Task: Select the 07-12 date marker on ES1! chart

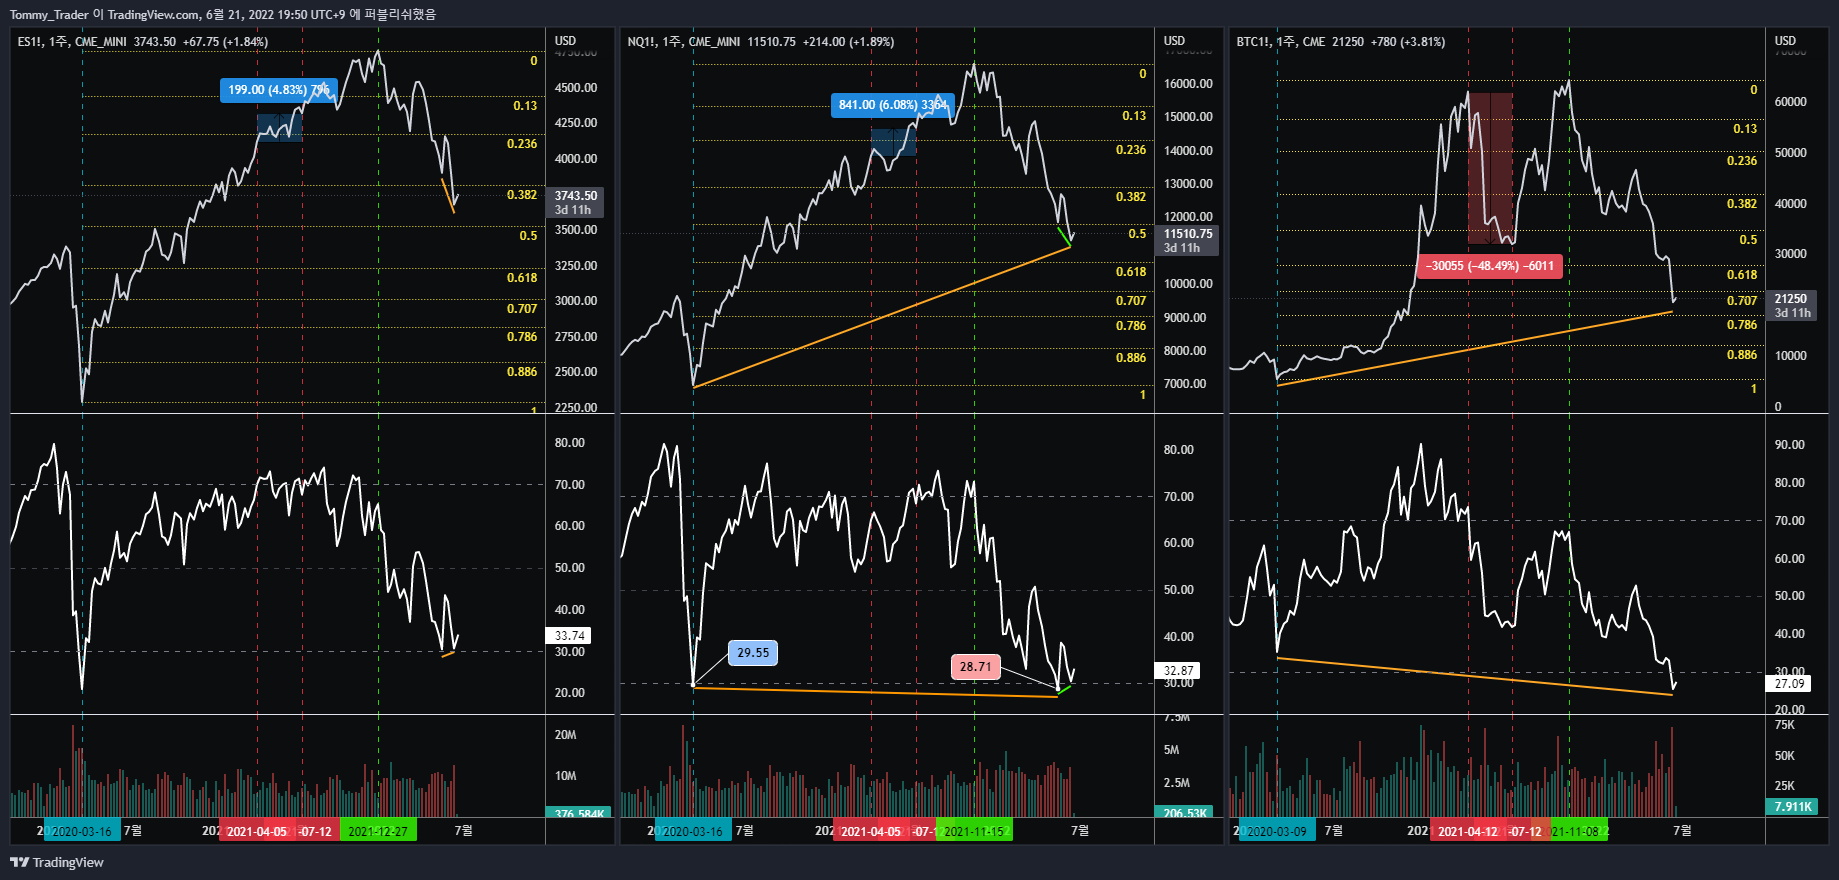Action: tap(317, 831)
